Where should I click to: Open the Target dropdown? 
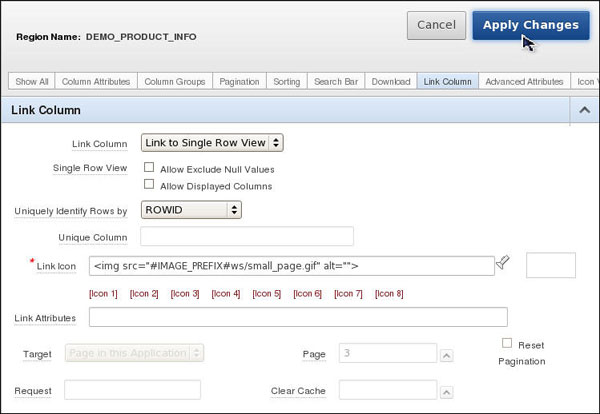pyautogui.click(x=135, y=353)
